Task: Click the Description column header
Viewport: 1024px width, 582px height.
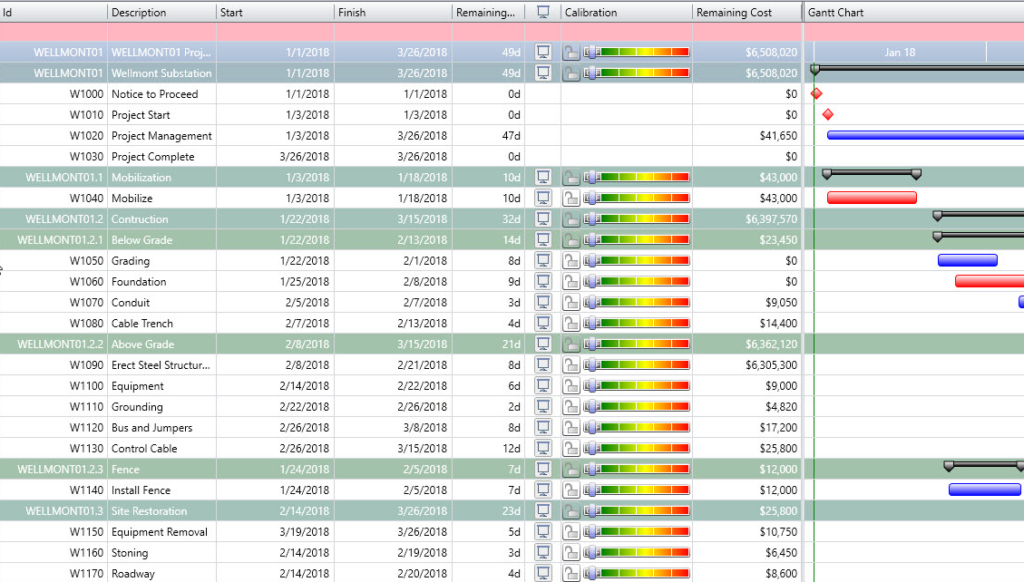Action: coord(140,12)
